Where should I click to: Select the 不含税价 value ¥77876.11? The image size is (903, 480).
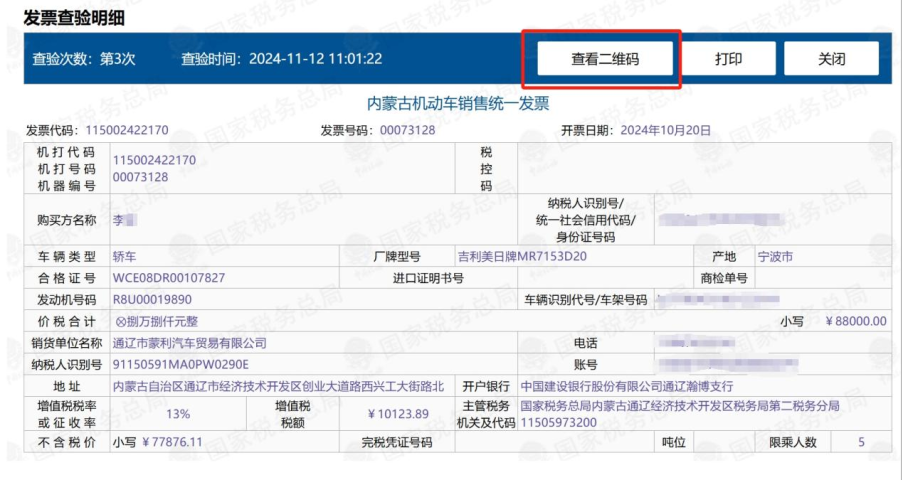158,441
